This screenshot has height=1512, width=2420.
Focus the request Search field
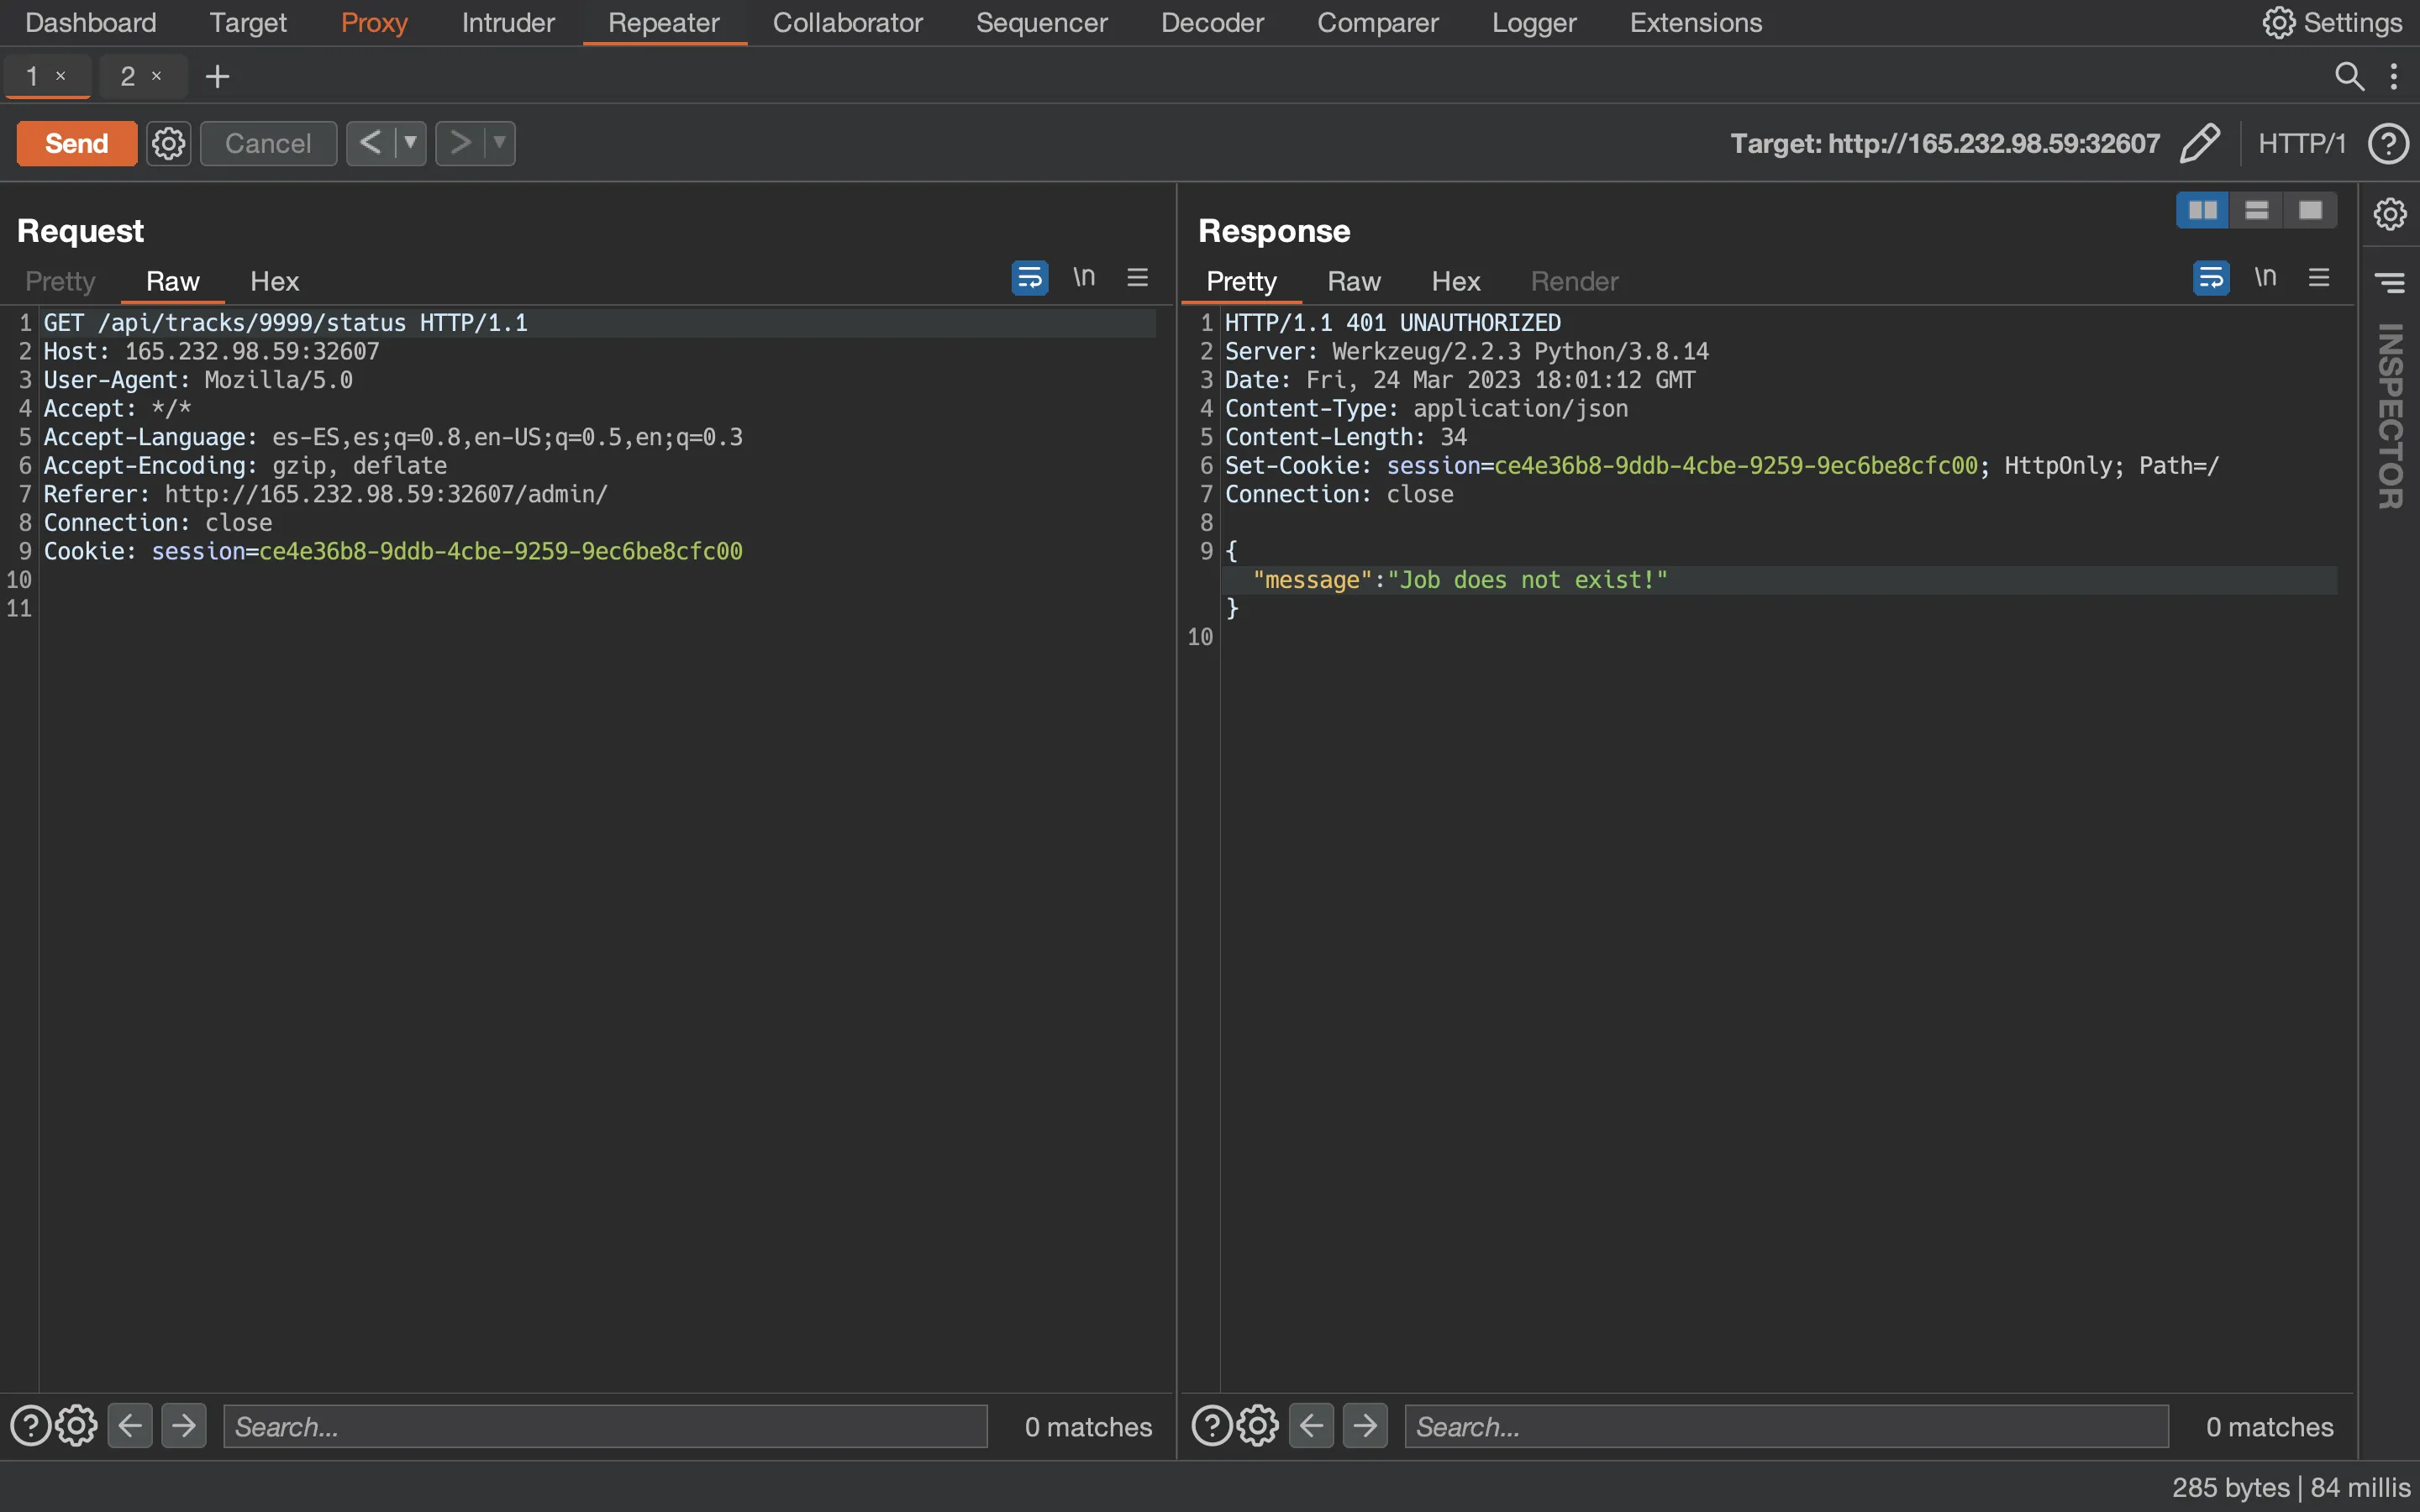pos(605,1426)
